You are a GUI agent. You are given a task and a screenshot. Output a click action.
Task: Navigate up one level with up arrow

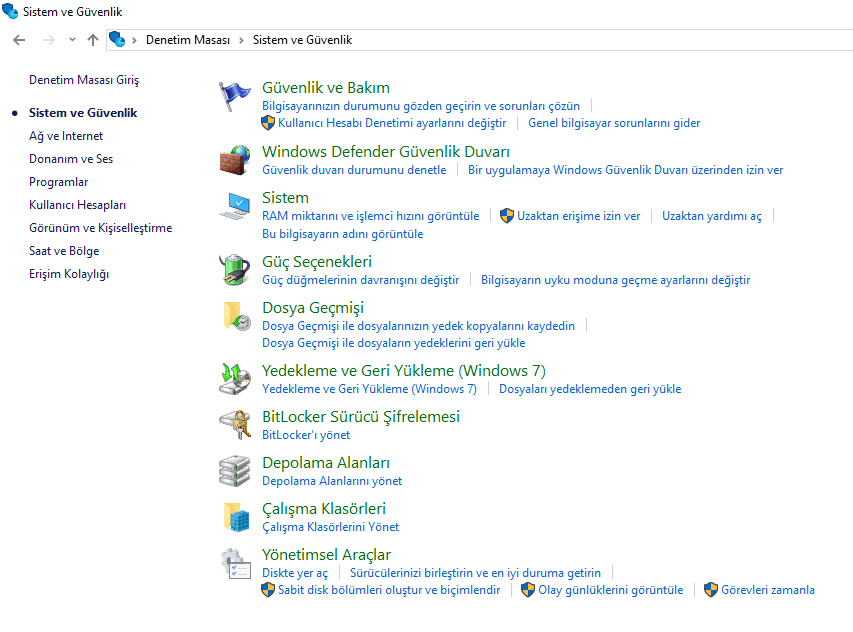coord(93,40)
